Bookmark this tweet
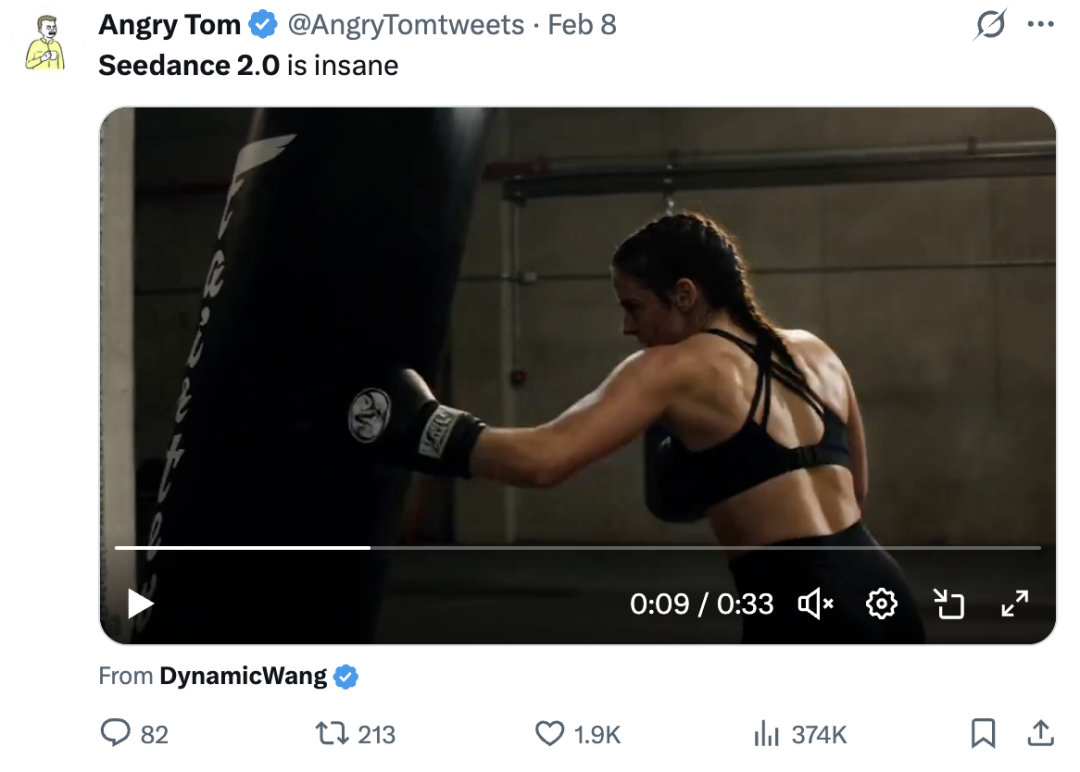The image size is (1080, 772). pos(984,734)
